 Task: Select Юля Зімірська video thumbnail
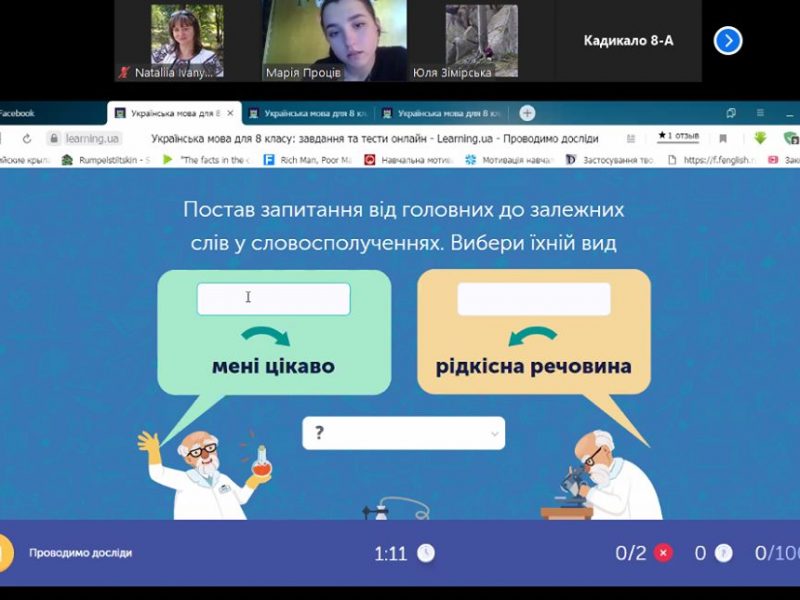pyautogui.click(x=481, y=41)
